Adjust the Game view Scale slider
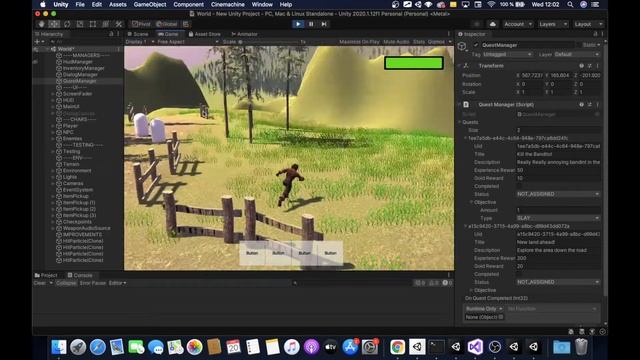The image size is (640, 360). coord(269,42)
